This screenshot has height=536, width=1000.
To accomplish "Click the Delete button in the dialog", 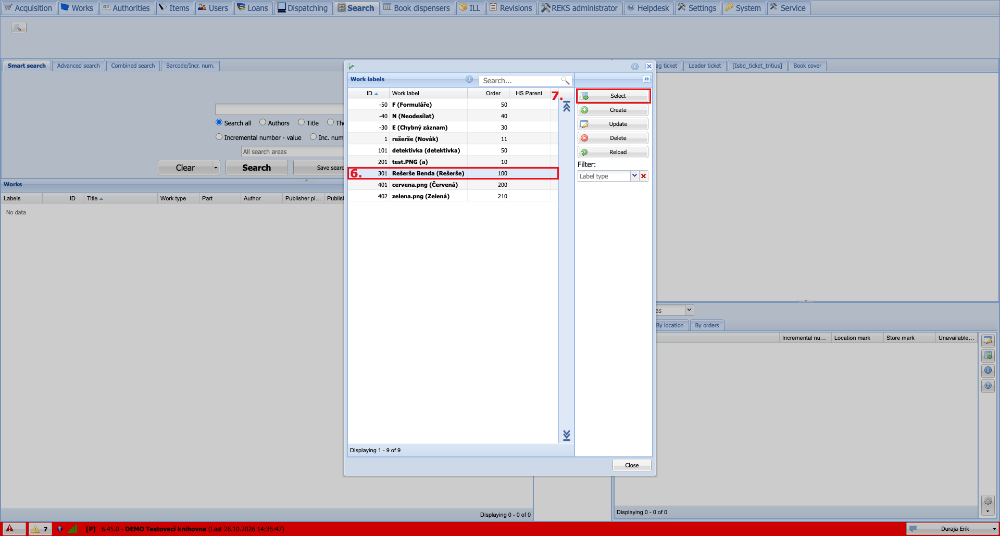I will click(x=613, y=138).
